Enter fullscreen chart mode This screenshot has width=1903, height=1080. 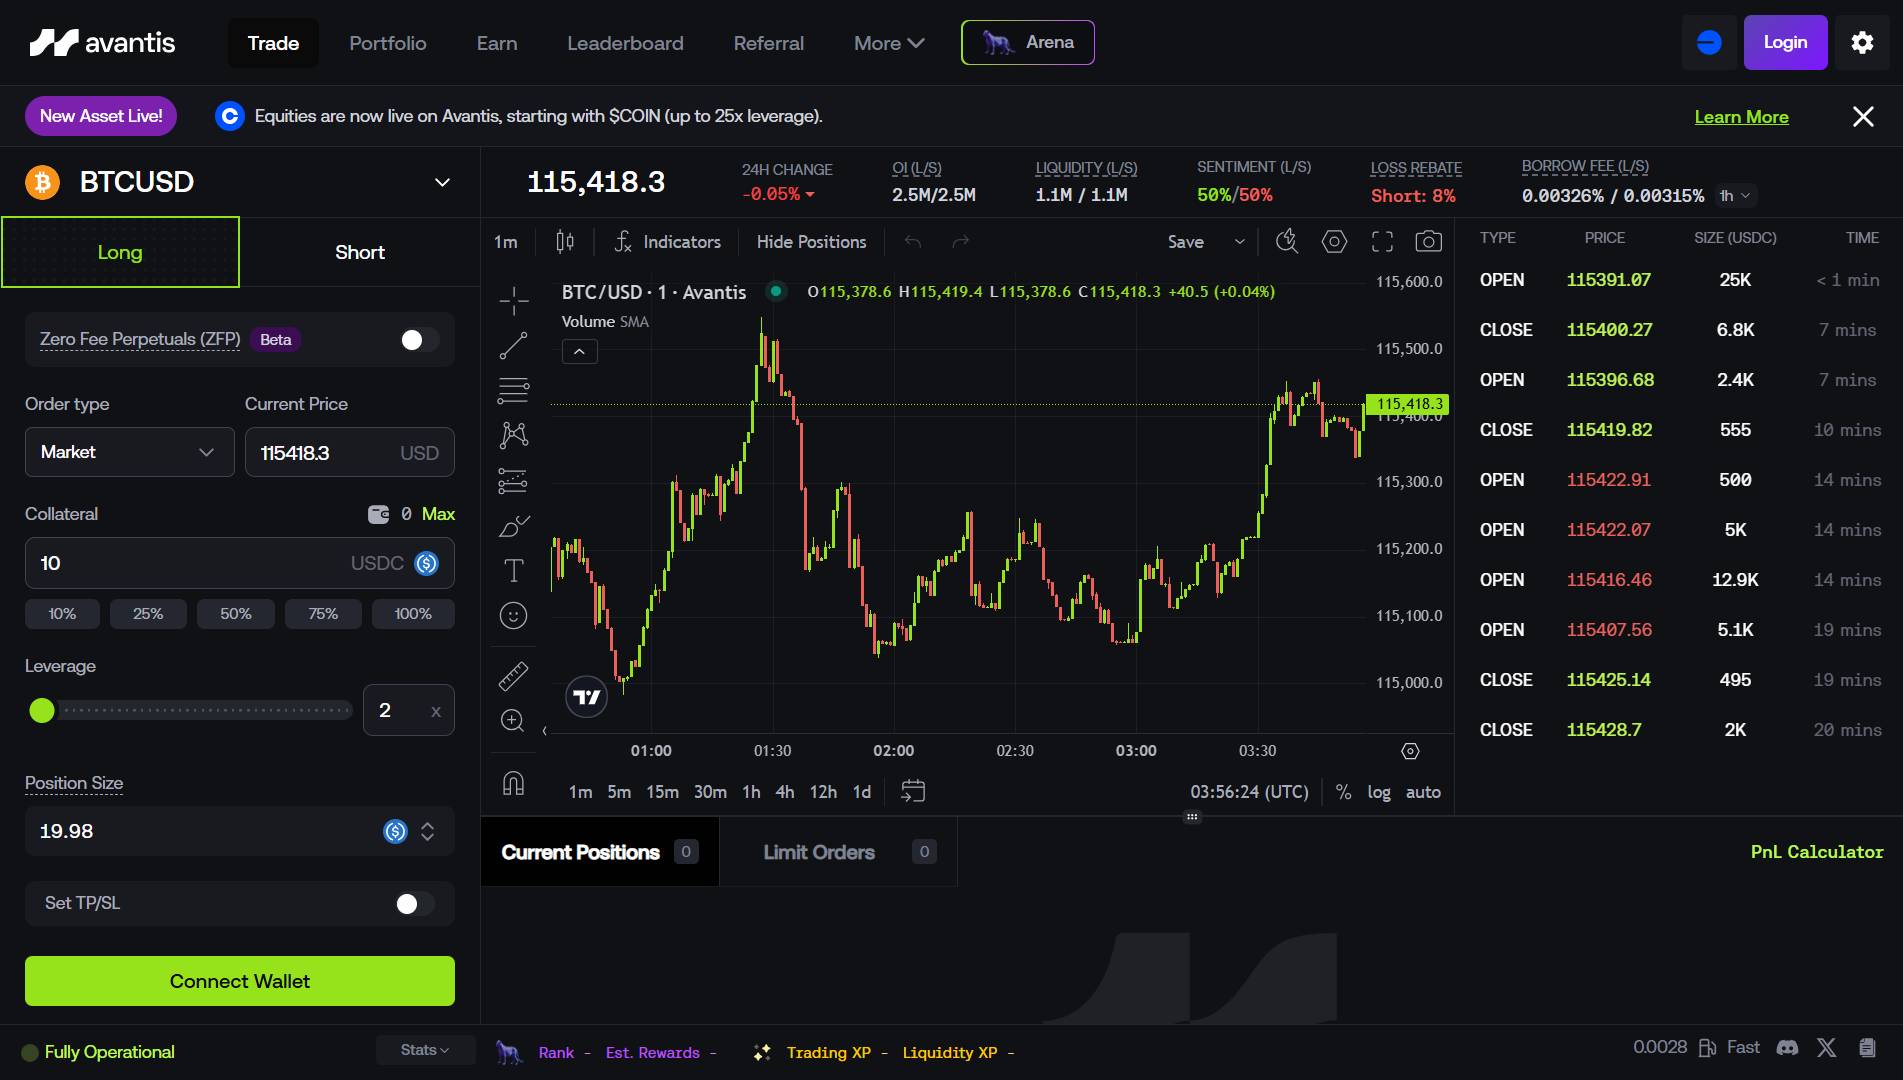(1382, 242)
